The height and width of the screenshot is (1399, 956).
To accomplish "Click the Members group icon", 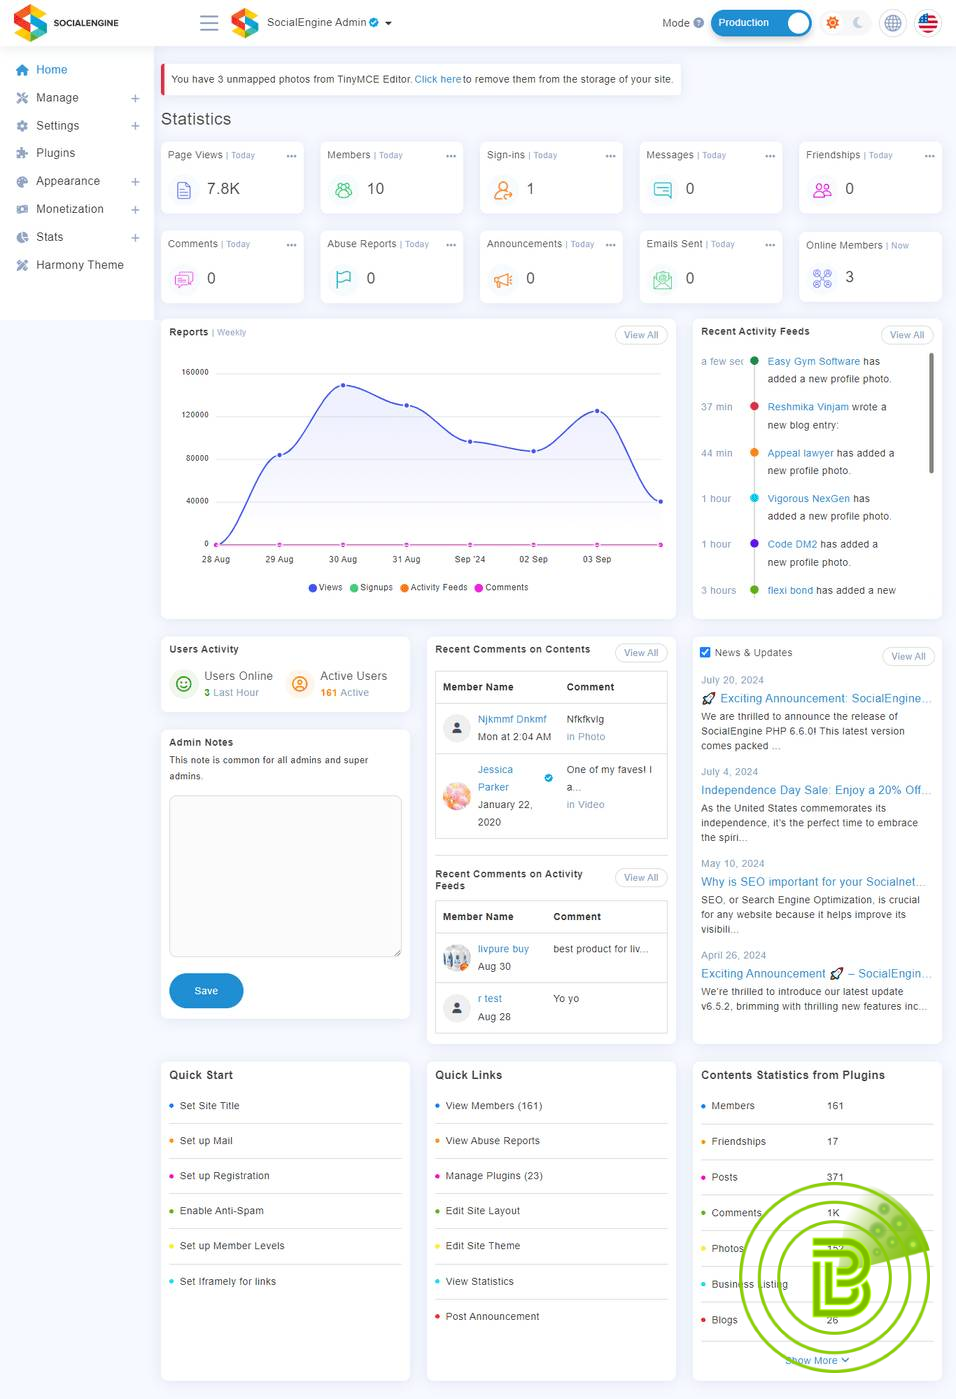I will (343, 189).
